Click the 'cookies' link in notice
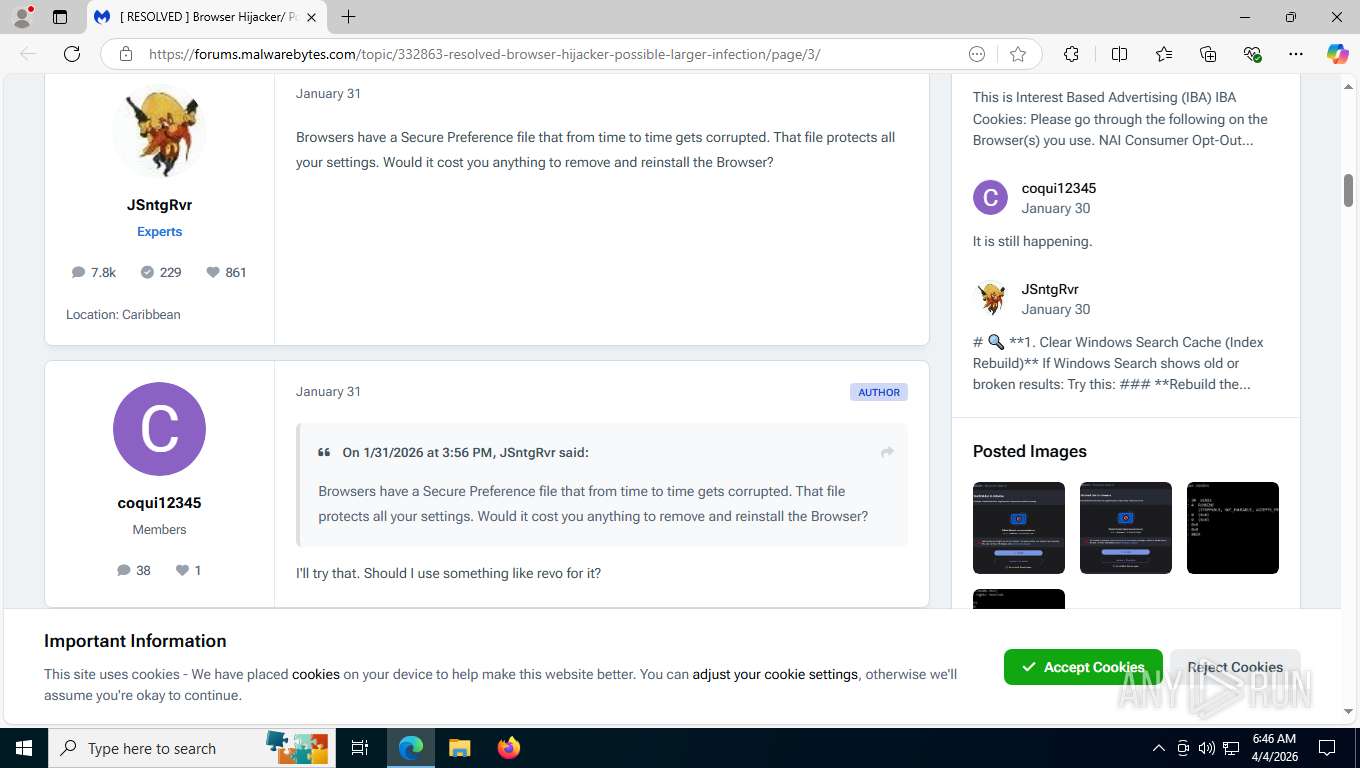 click(316, 674)
